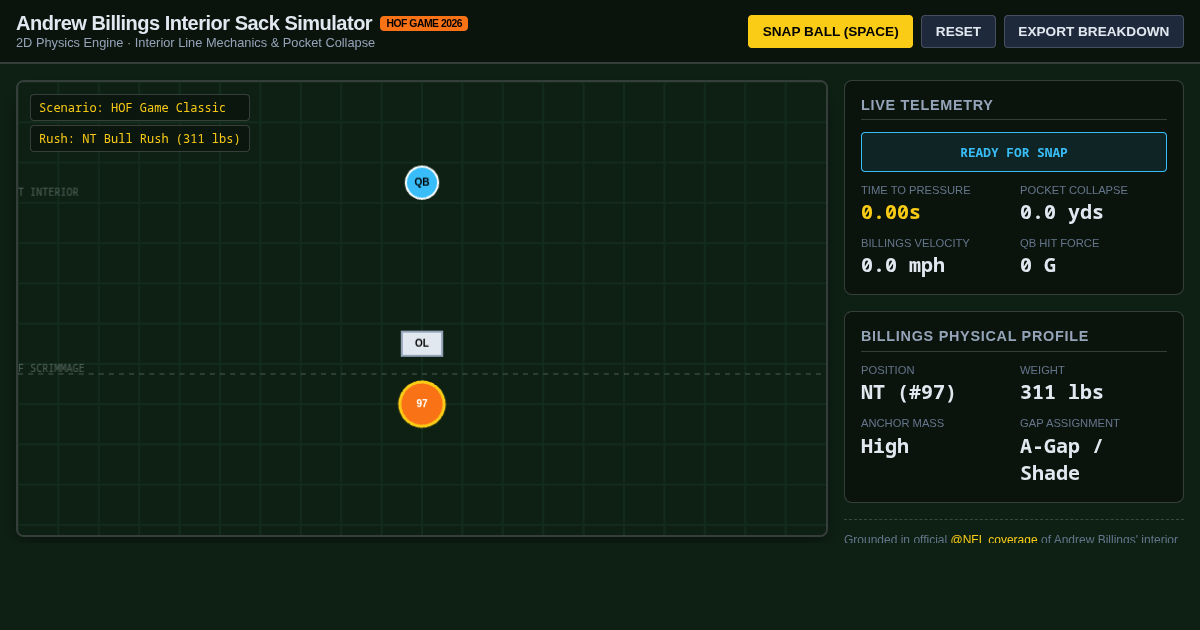
Task: Click the ANCHOR MASS label
Action: coord(902,423)
